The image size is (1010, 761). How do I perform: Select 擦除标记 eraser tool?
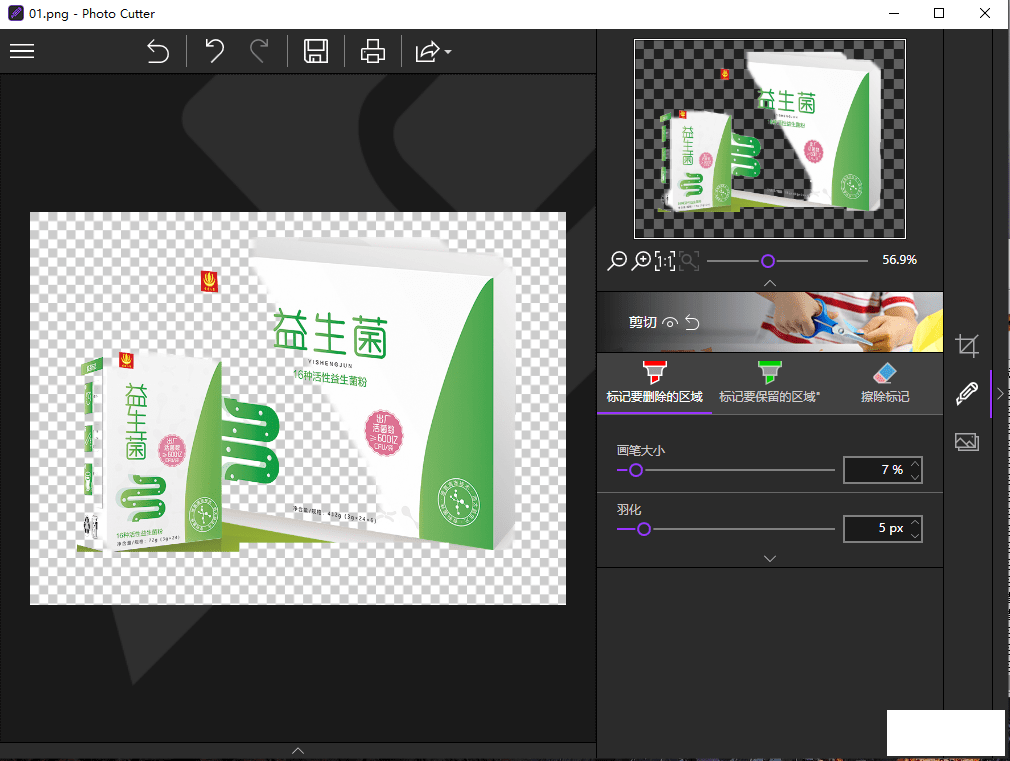(884, 383)
